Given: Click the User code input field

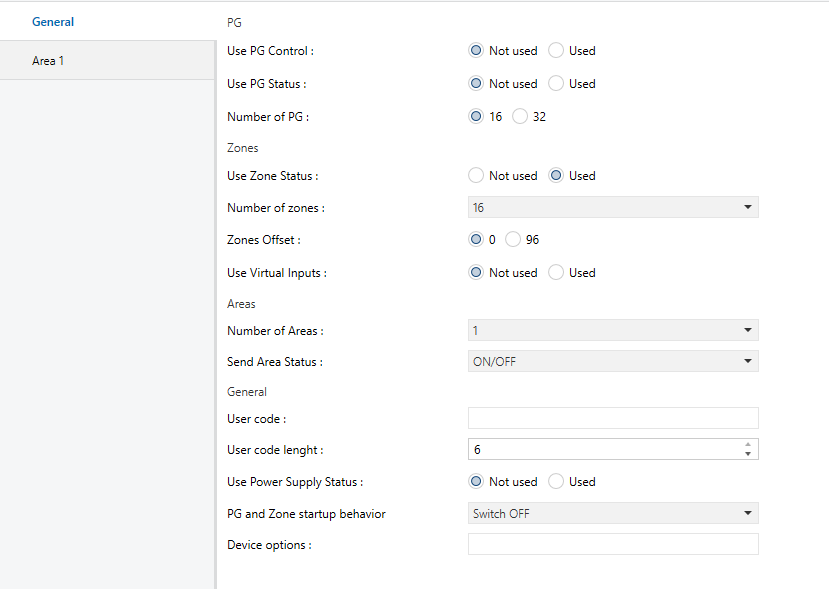Looking at the screenshot, I should pos(613,418).
